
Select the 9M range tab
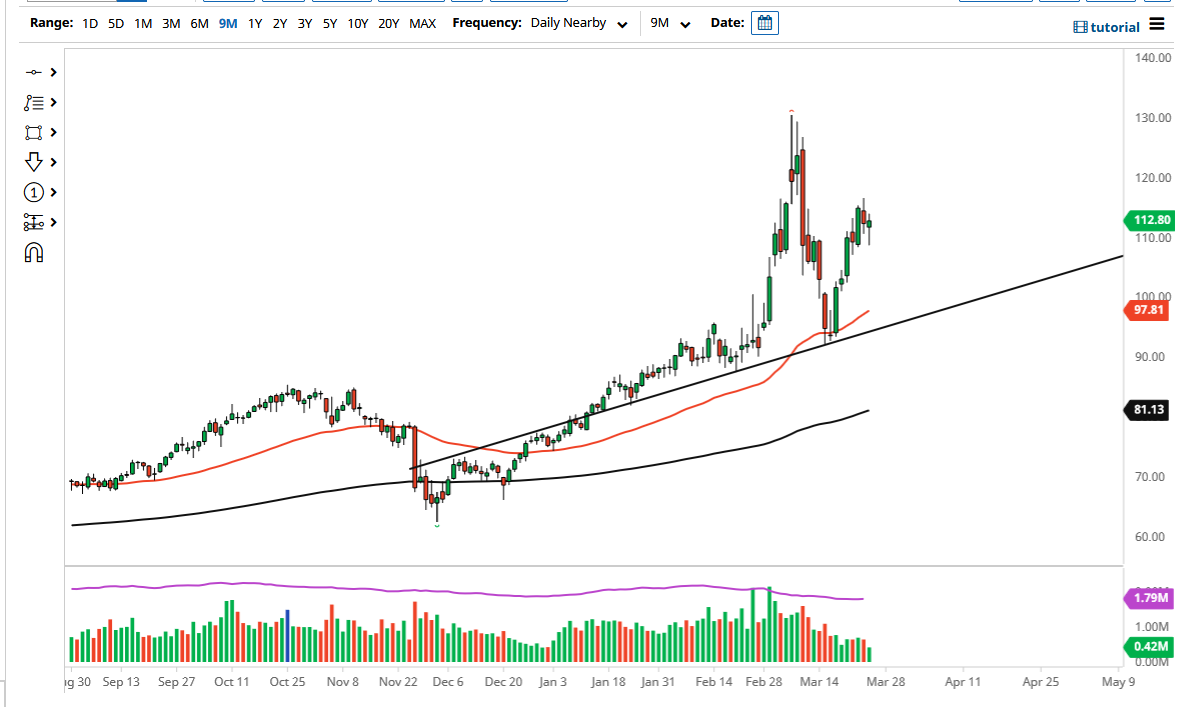point(227,23)
